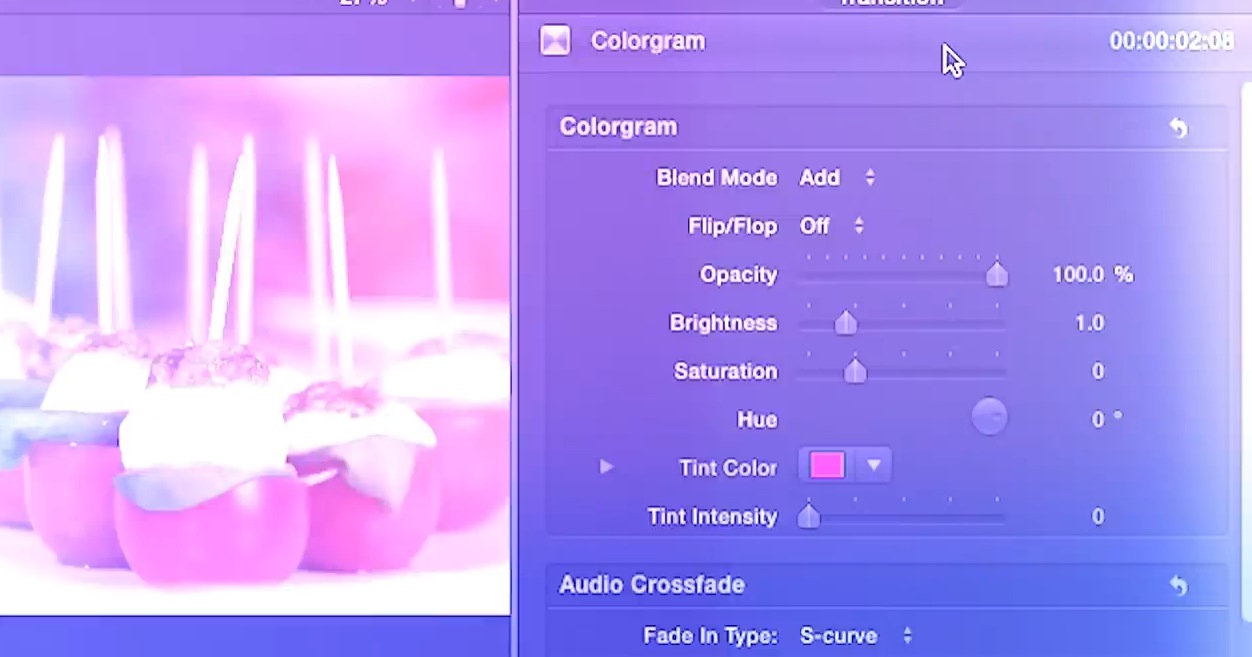Select the Transition tab at the top
The width and height of the screenshot is (1252, 657).
pos(891,3)
